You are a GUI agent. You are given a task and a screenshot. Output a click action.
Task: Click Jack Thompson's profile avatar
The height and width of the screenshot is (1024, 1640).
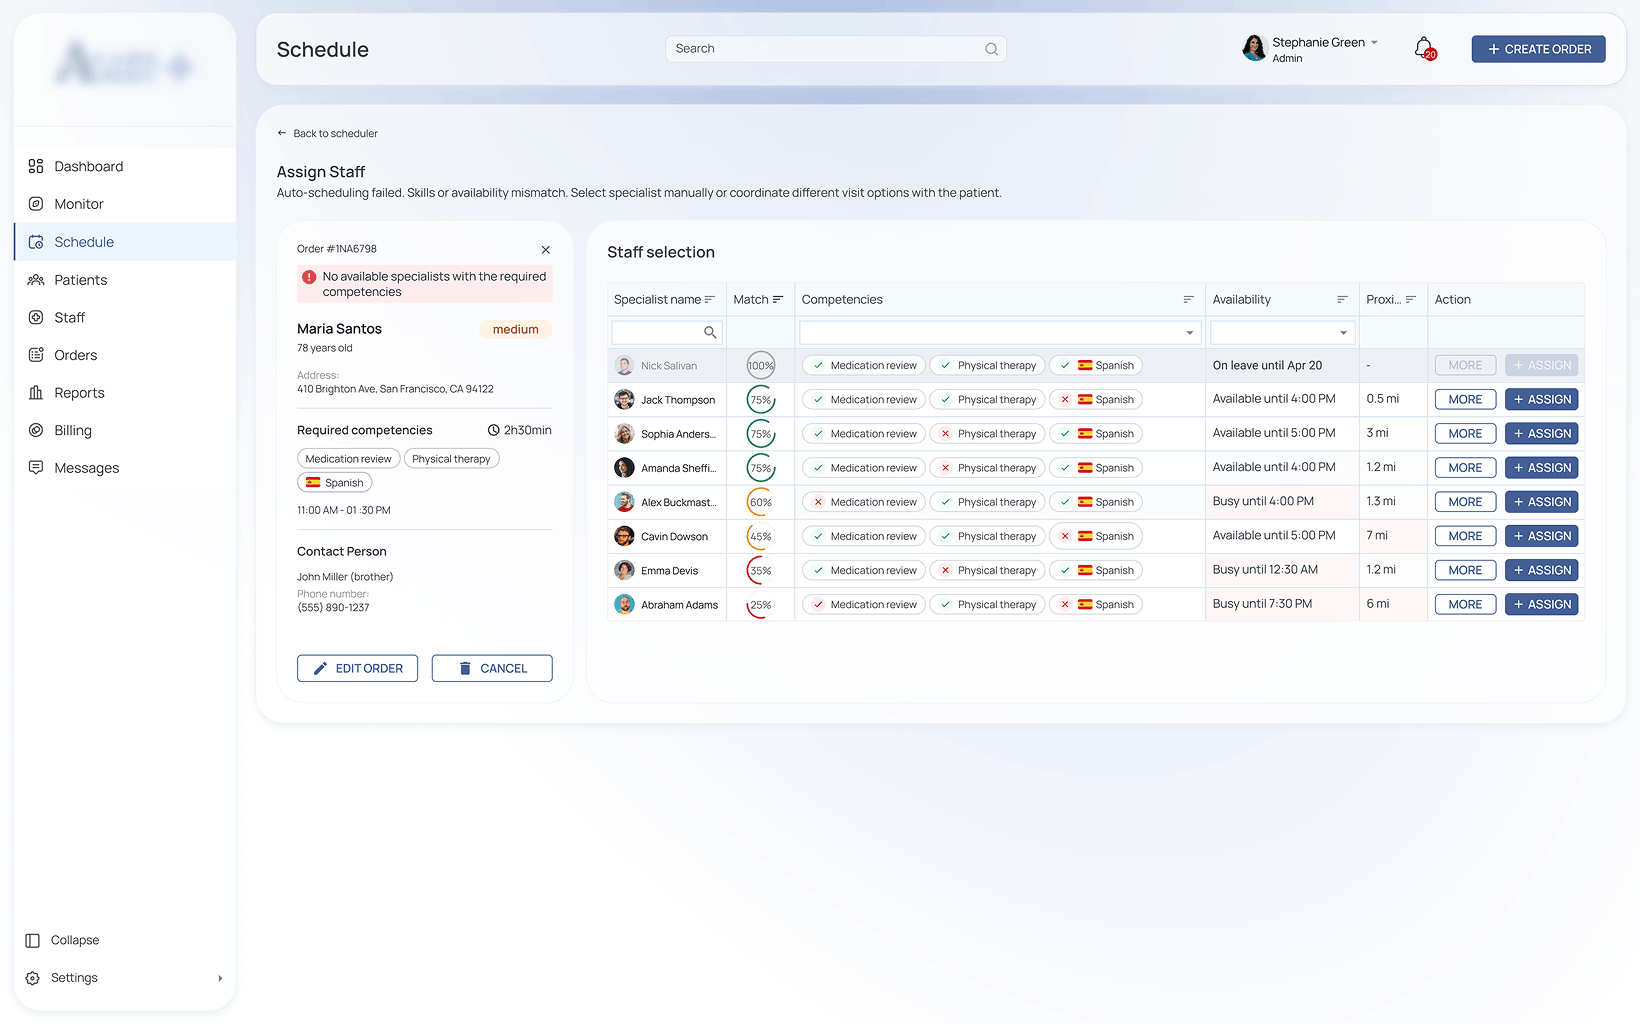pos(624,400)
